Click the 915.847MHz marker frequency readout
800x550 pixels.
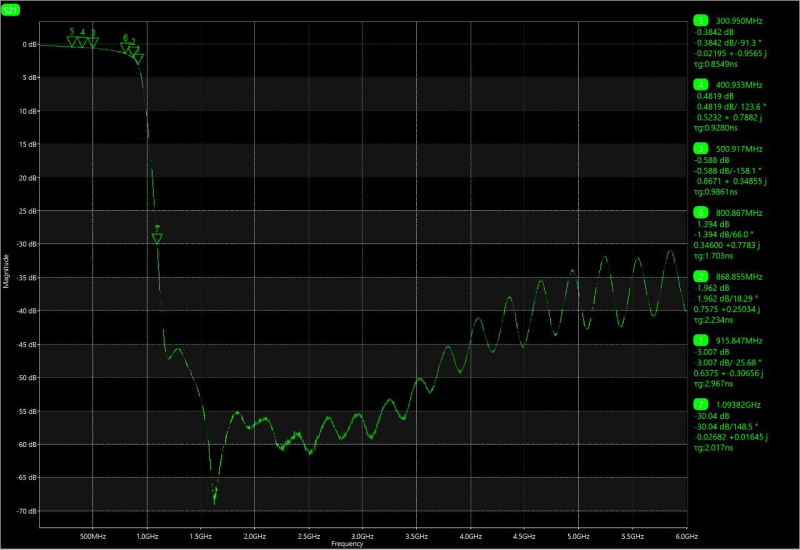tap(739, 341)
